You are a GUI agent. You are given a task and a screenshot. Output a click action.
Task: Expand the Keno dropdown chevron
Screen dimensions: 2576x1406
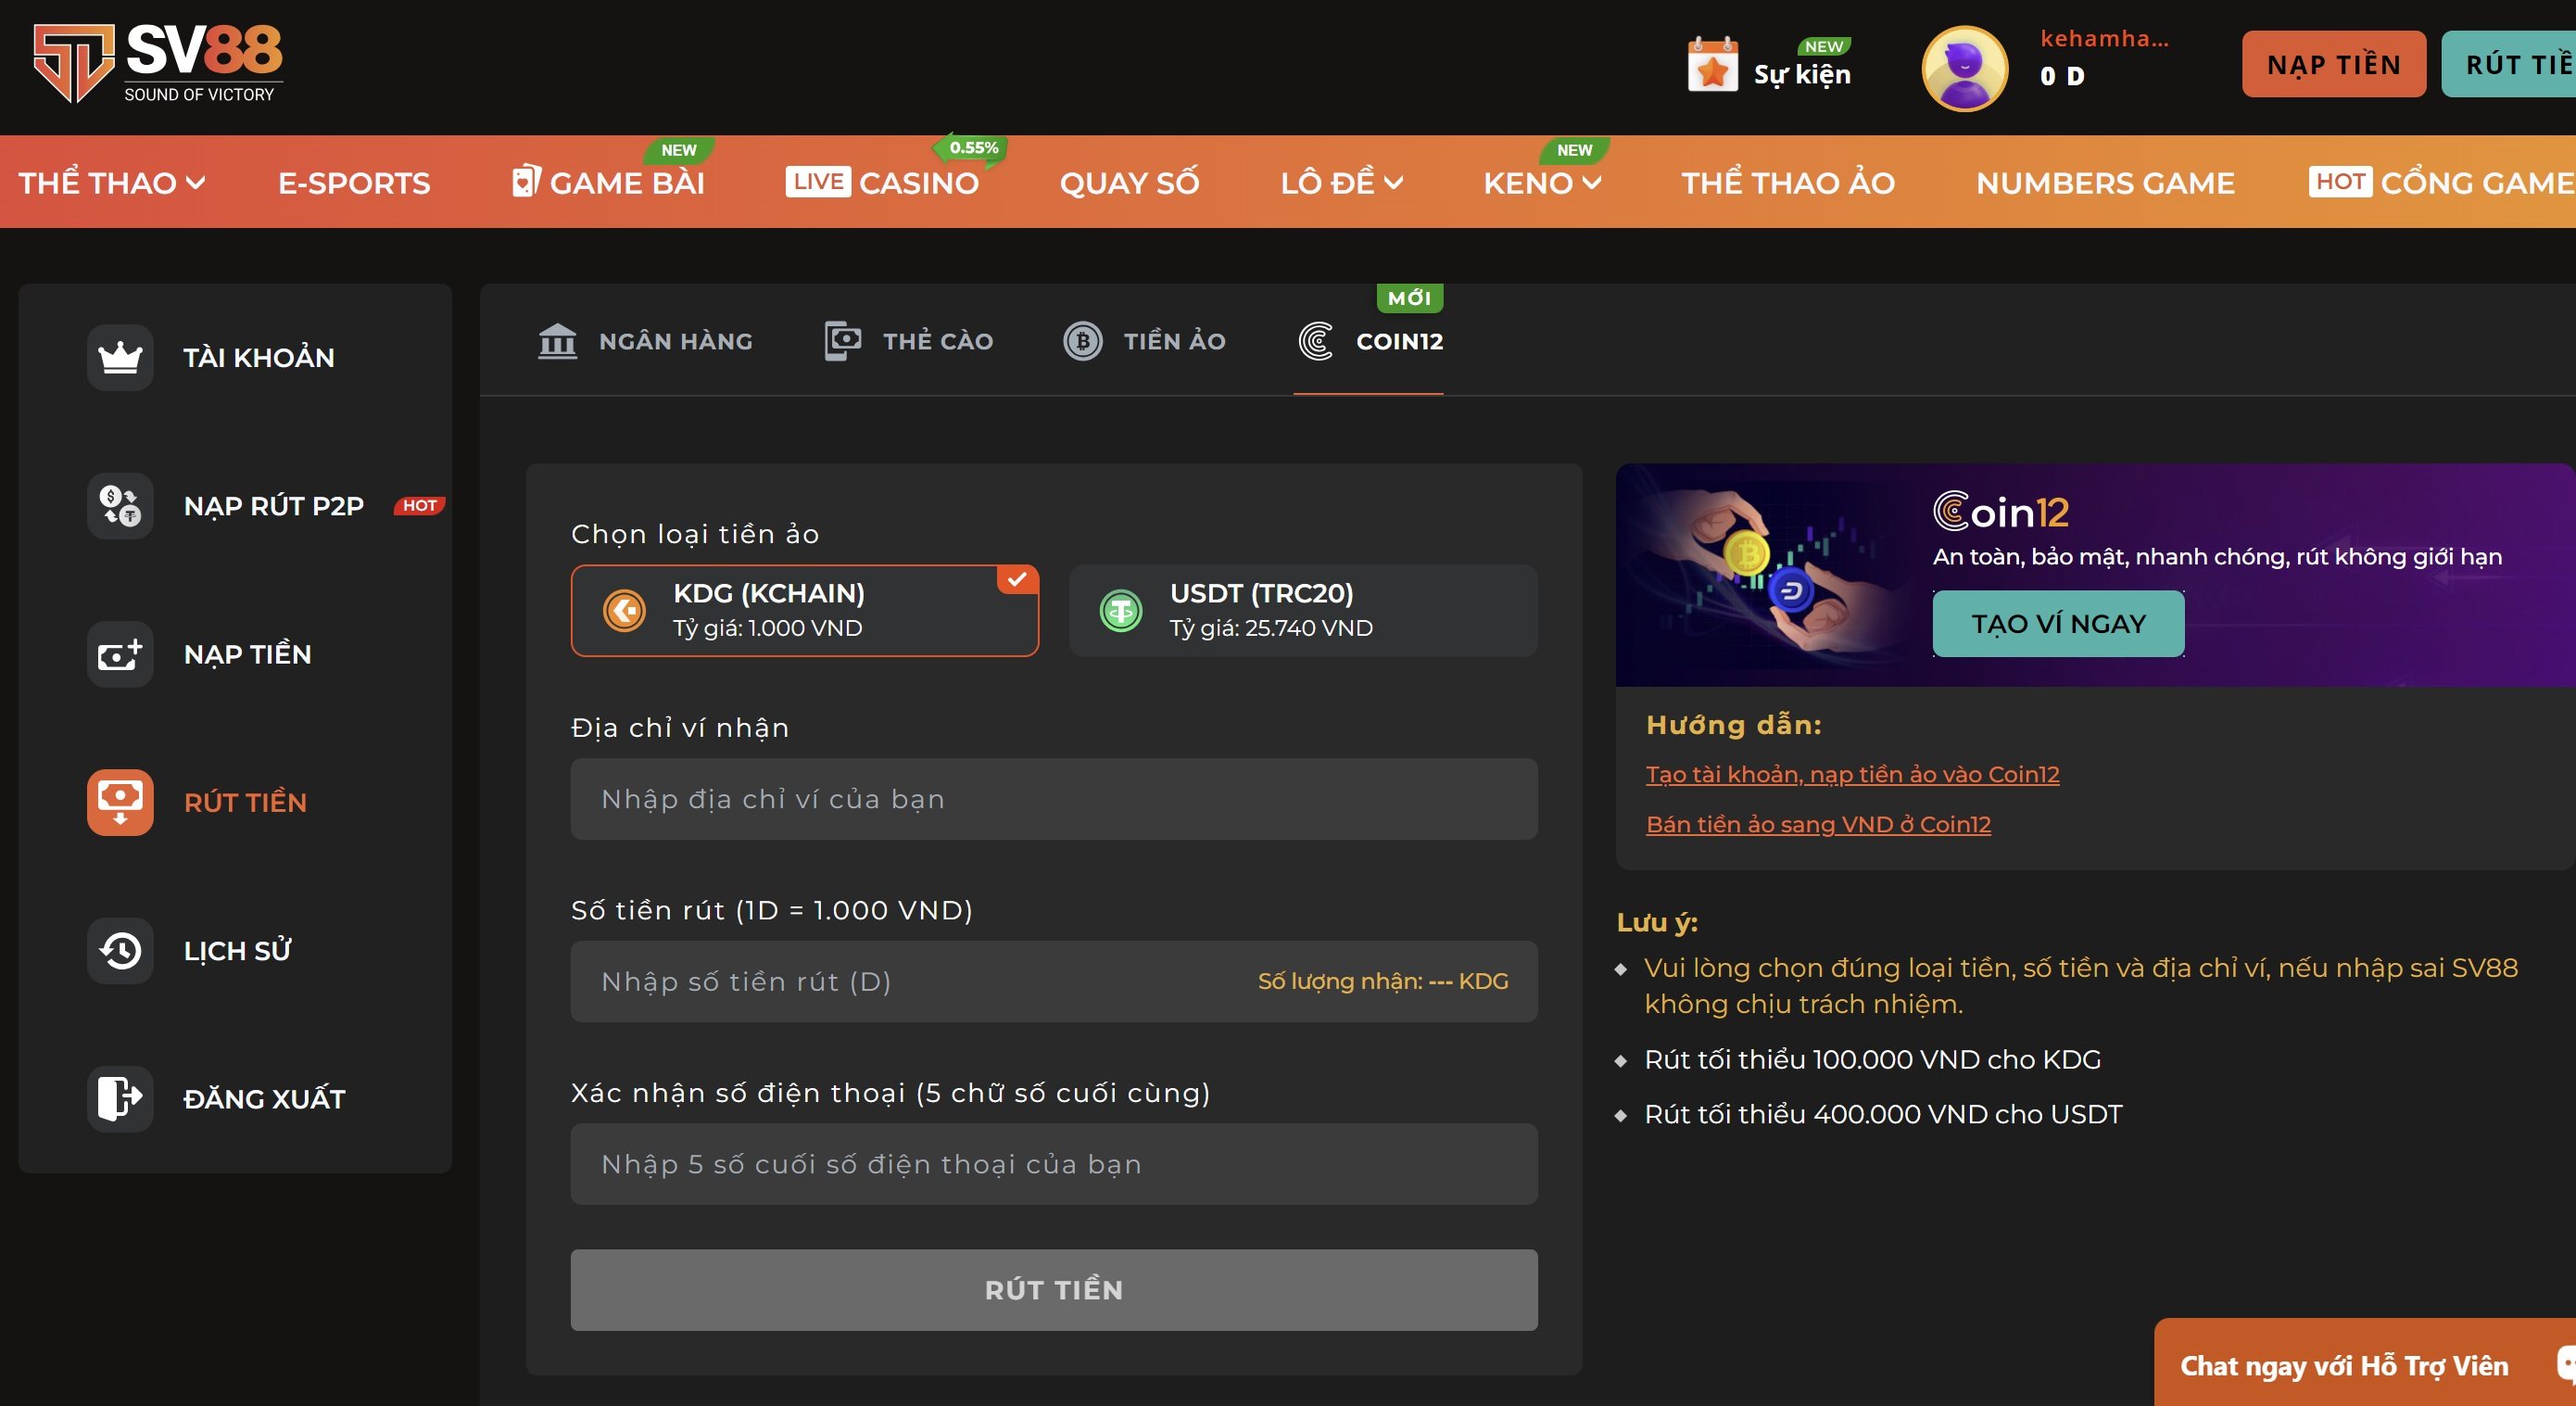pyautogui.click(x=1592, y=183)
